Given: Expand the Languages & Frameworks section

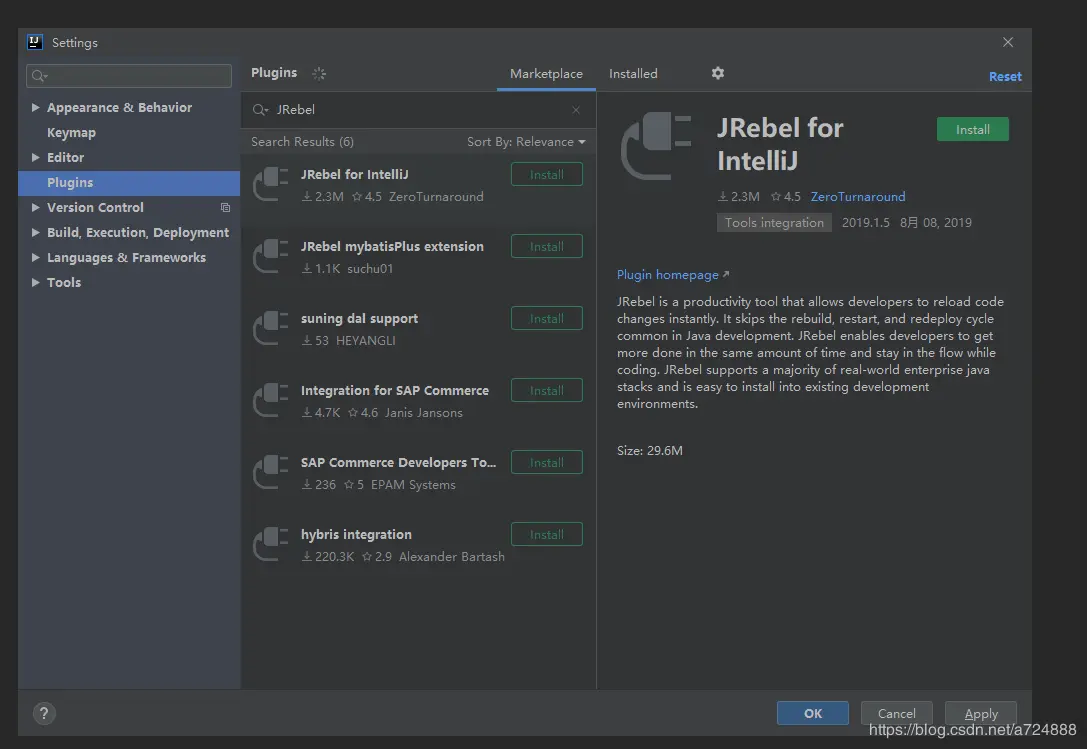Looking at the screenshot, I should 35,257.
